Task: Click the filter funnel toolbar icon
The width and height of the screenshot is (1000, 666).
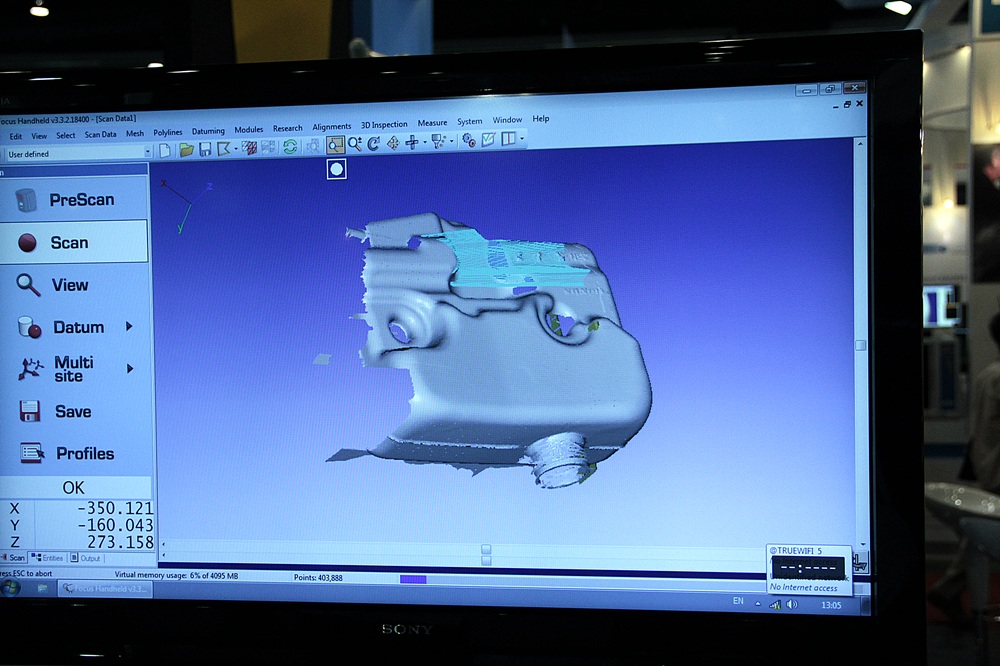Action: click(x=438, y=142)
